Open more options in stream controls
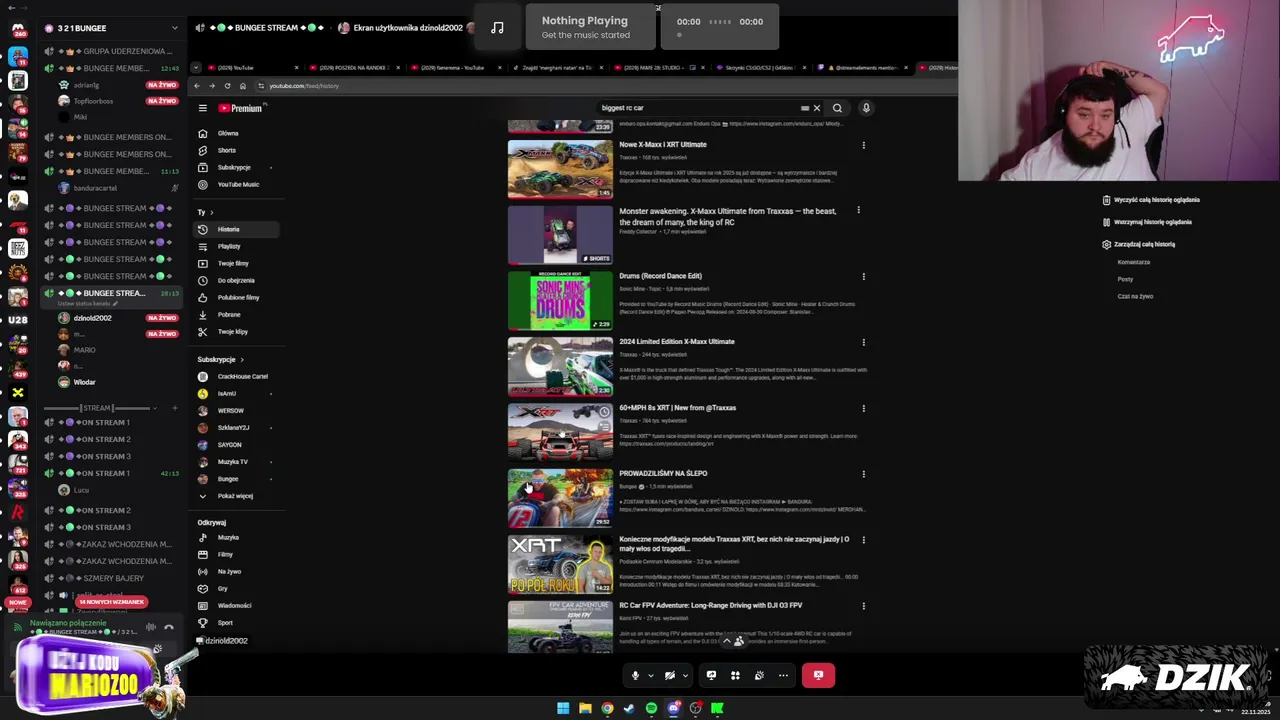Image resolution: width=1280 pixels, height=720 pixels. (783, 675)
